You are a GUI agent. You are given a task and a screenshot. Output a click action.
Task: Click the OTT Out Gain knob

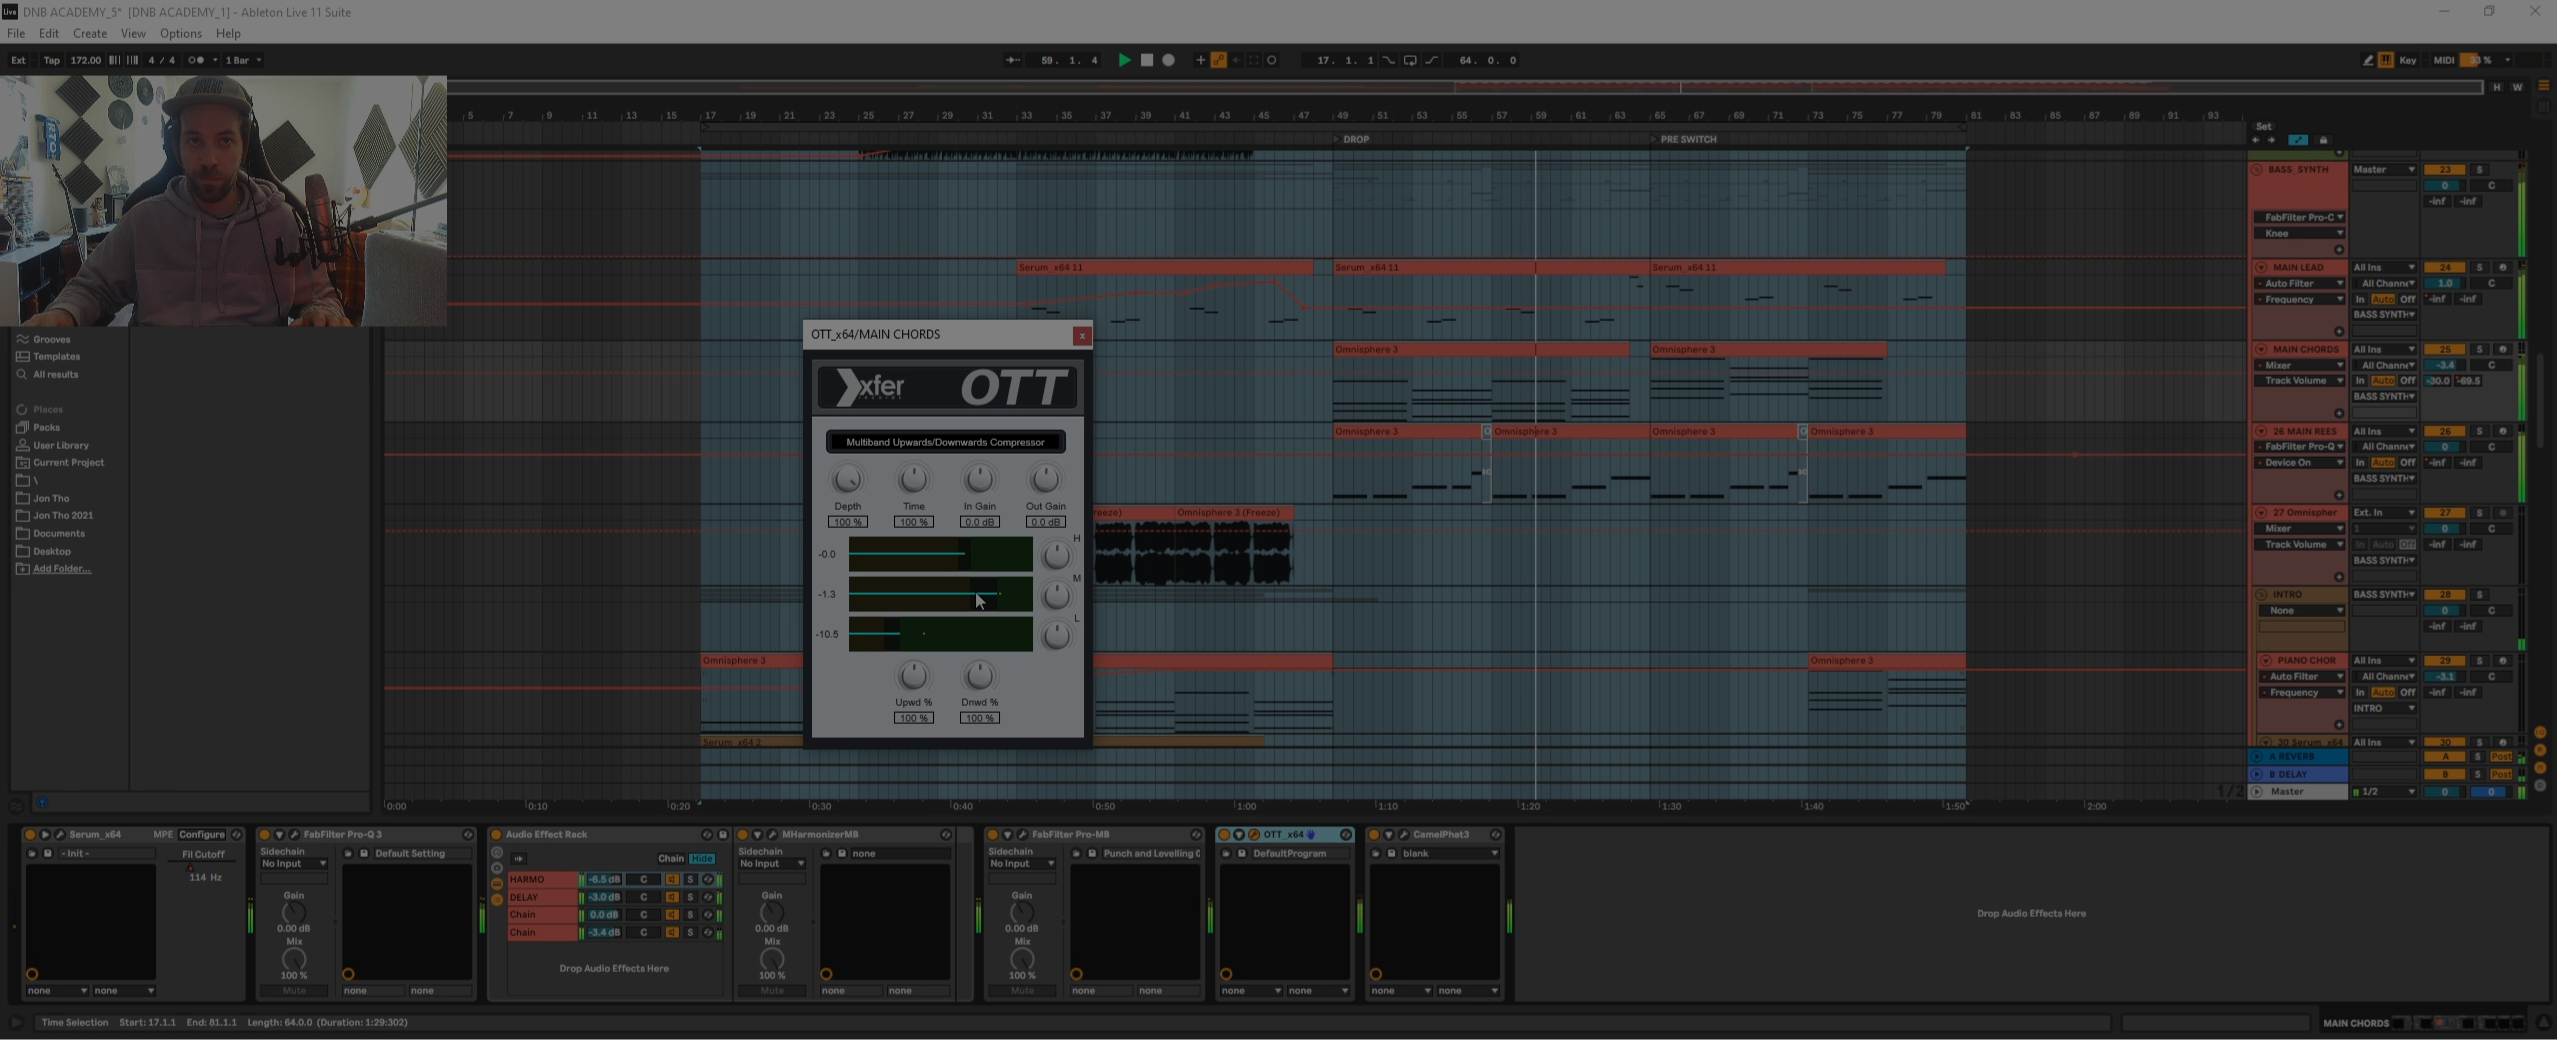point(1045,479)
